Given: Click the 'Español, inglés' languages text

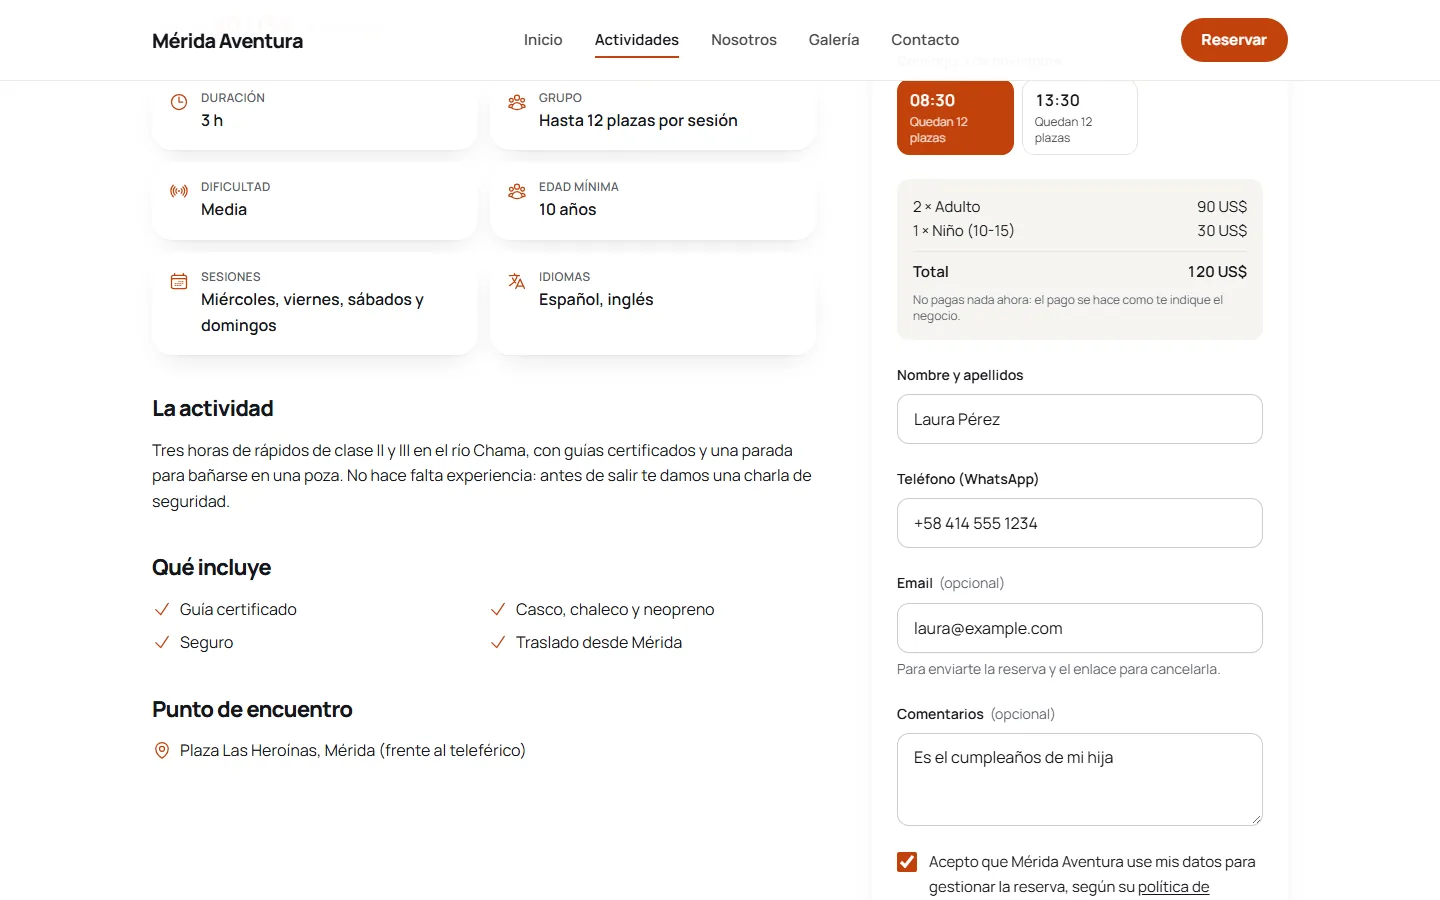Looking at the screenshot, I should click(x=596, y=299).
